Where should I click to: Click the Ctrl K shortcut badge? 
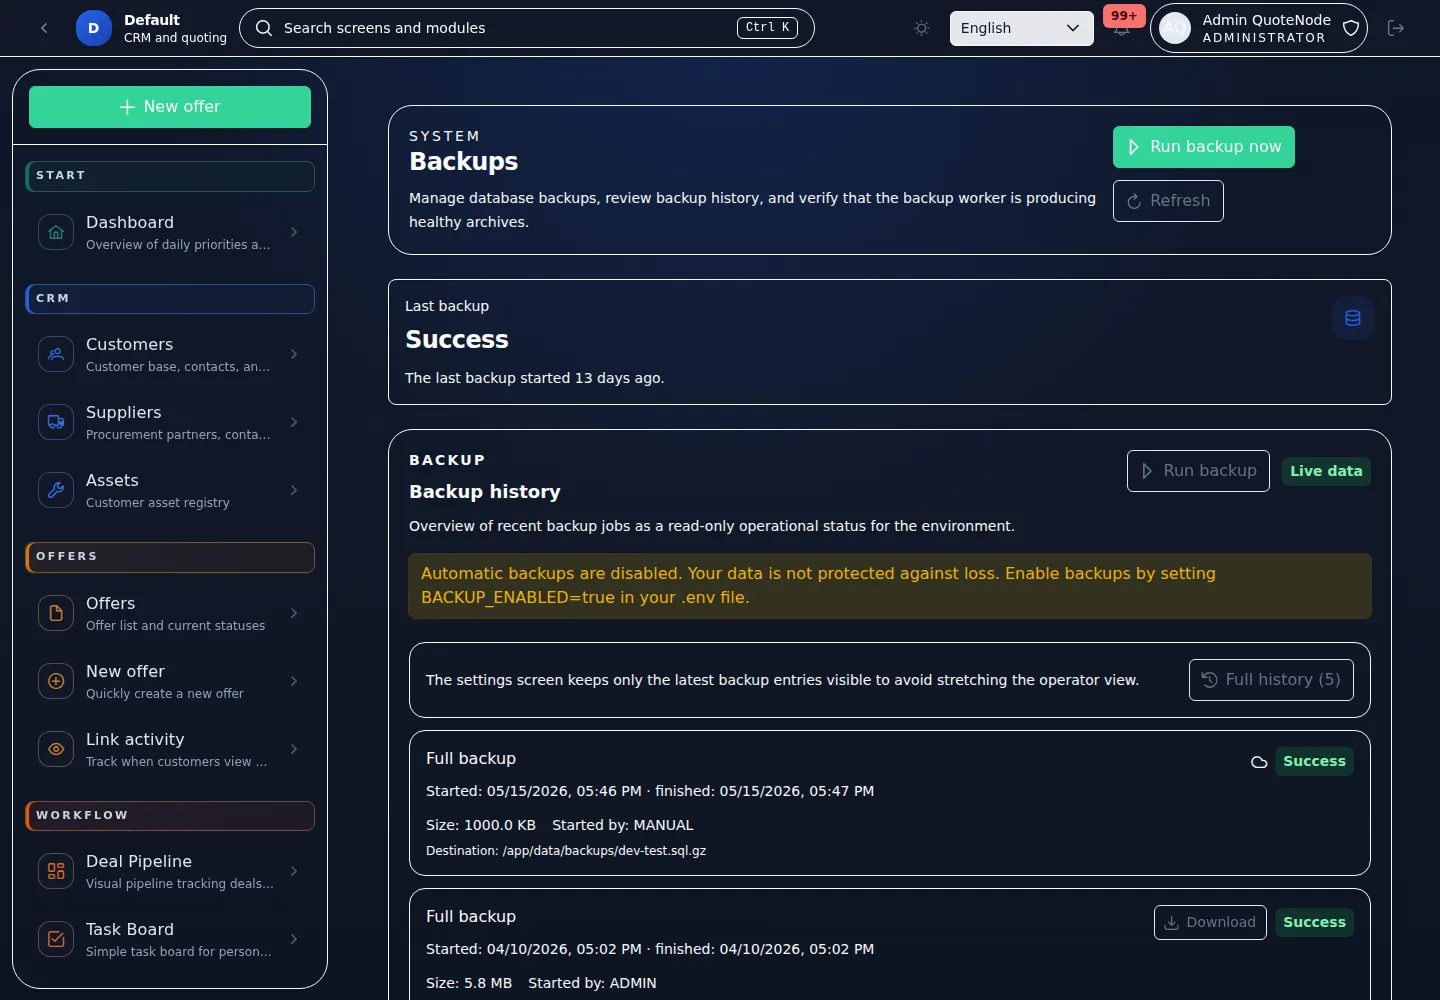click(767, 28)
